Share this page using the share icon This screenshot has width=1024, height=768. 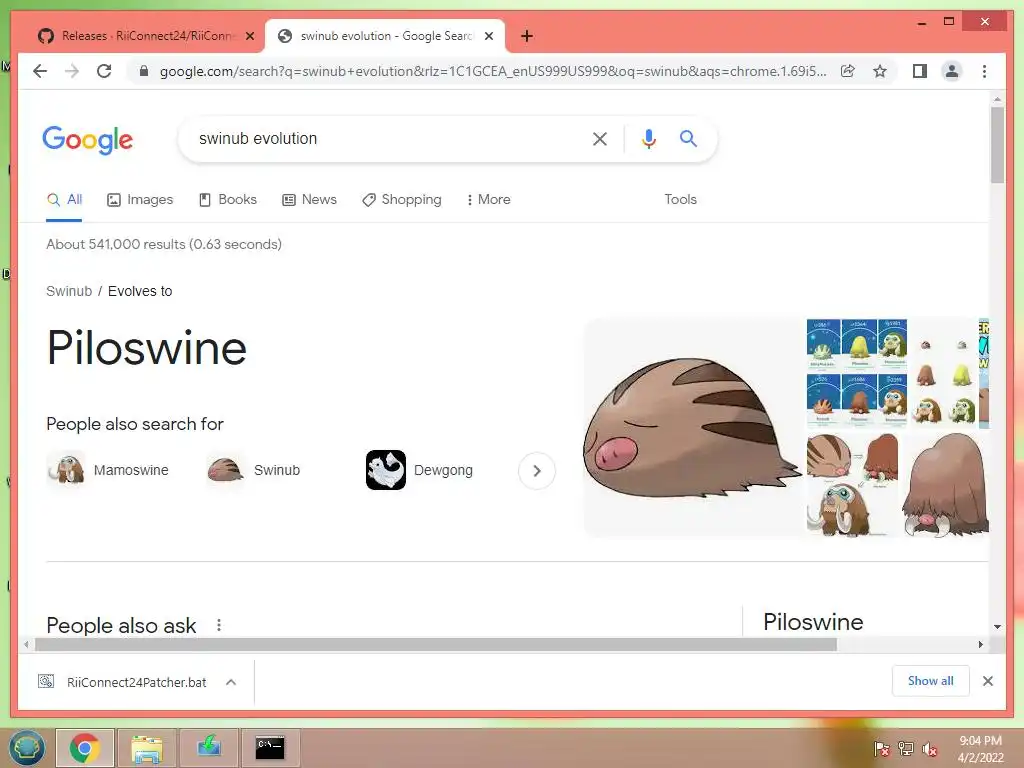coord(848,71)
